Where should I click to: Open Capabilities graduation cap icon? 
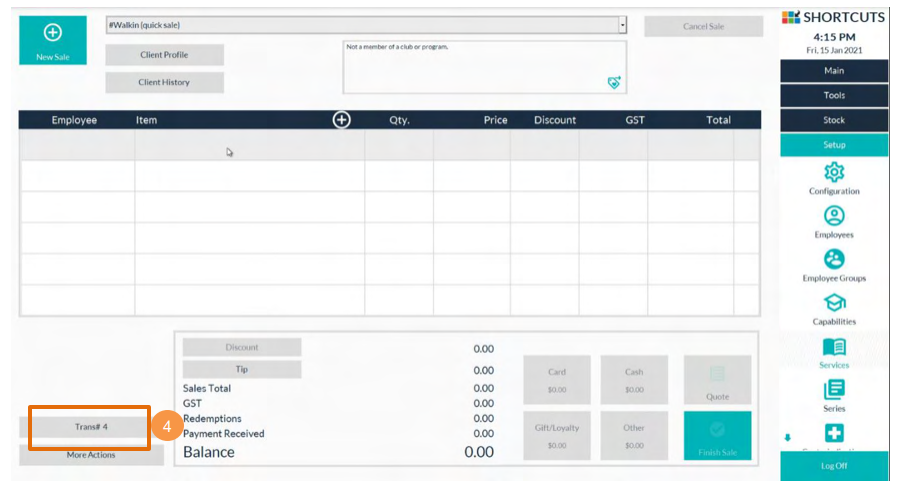(834, 302)
